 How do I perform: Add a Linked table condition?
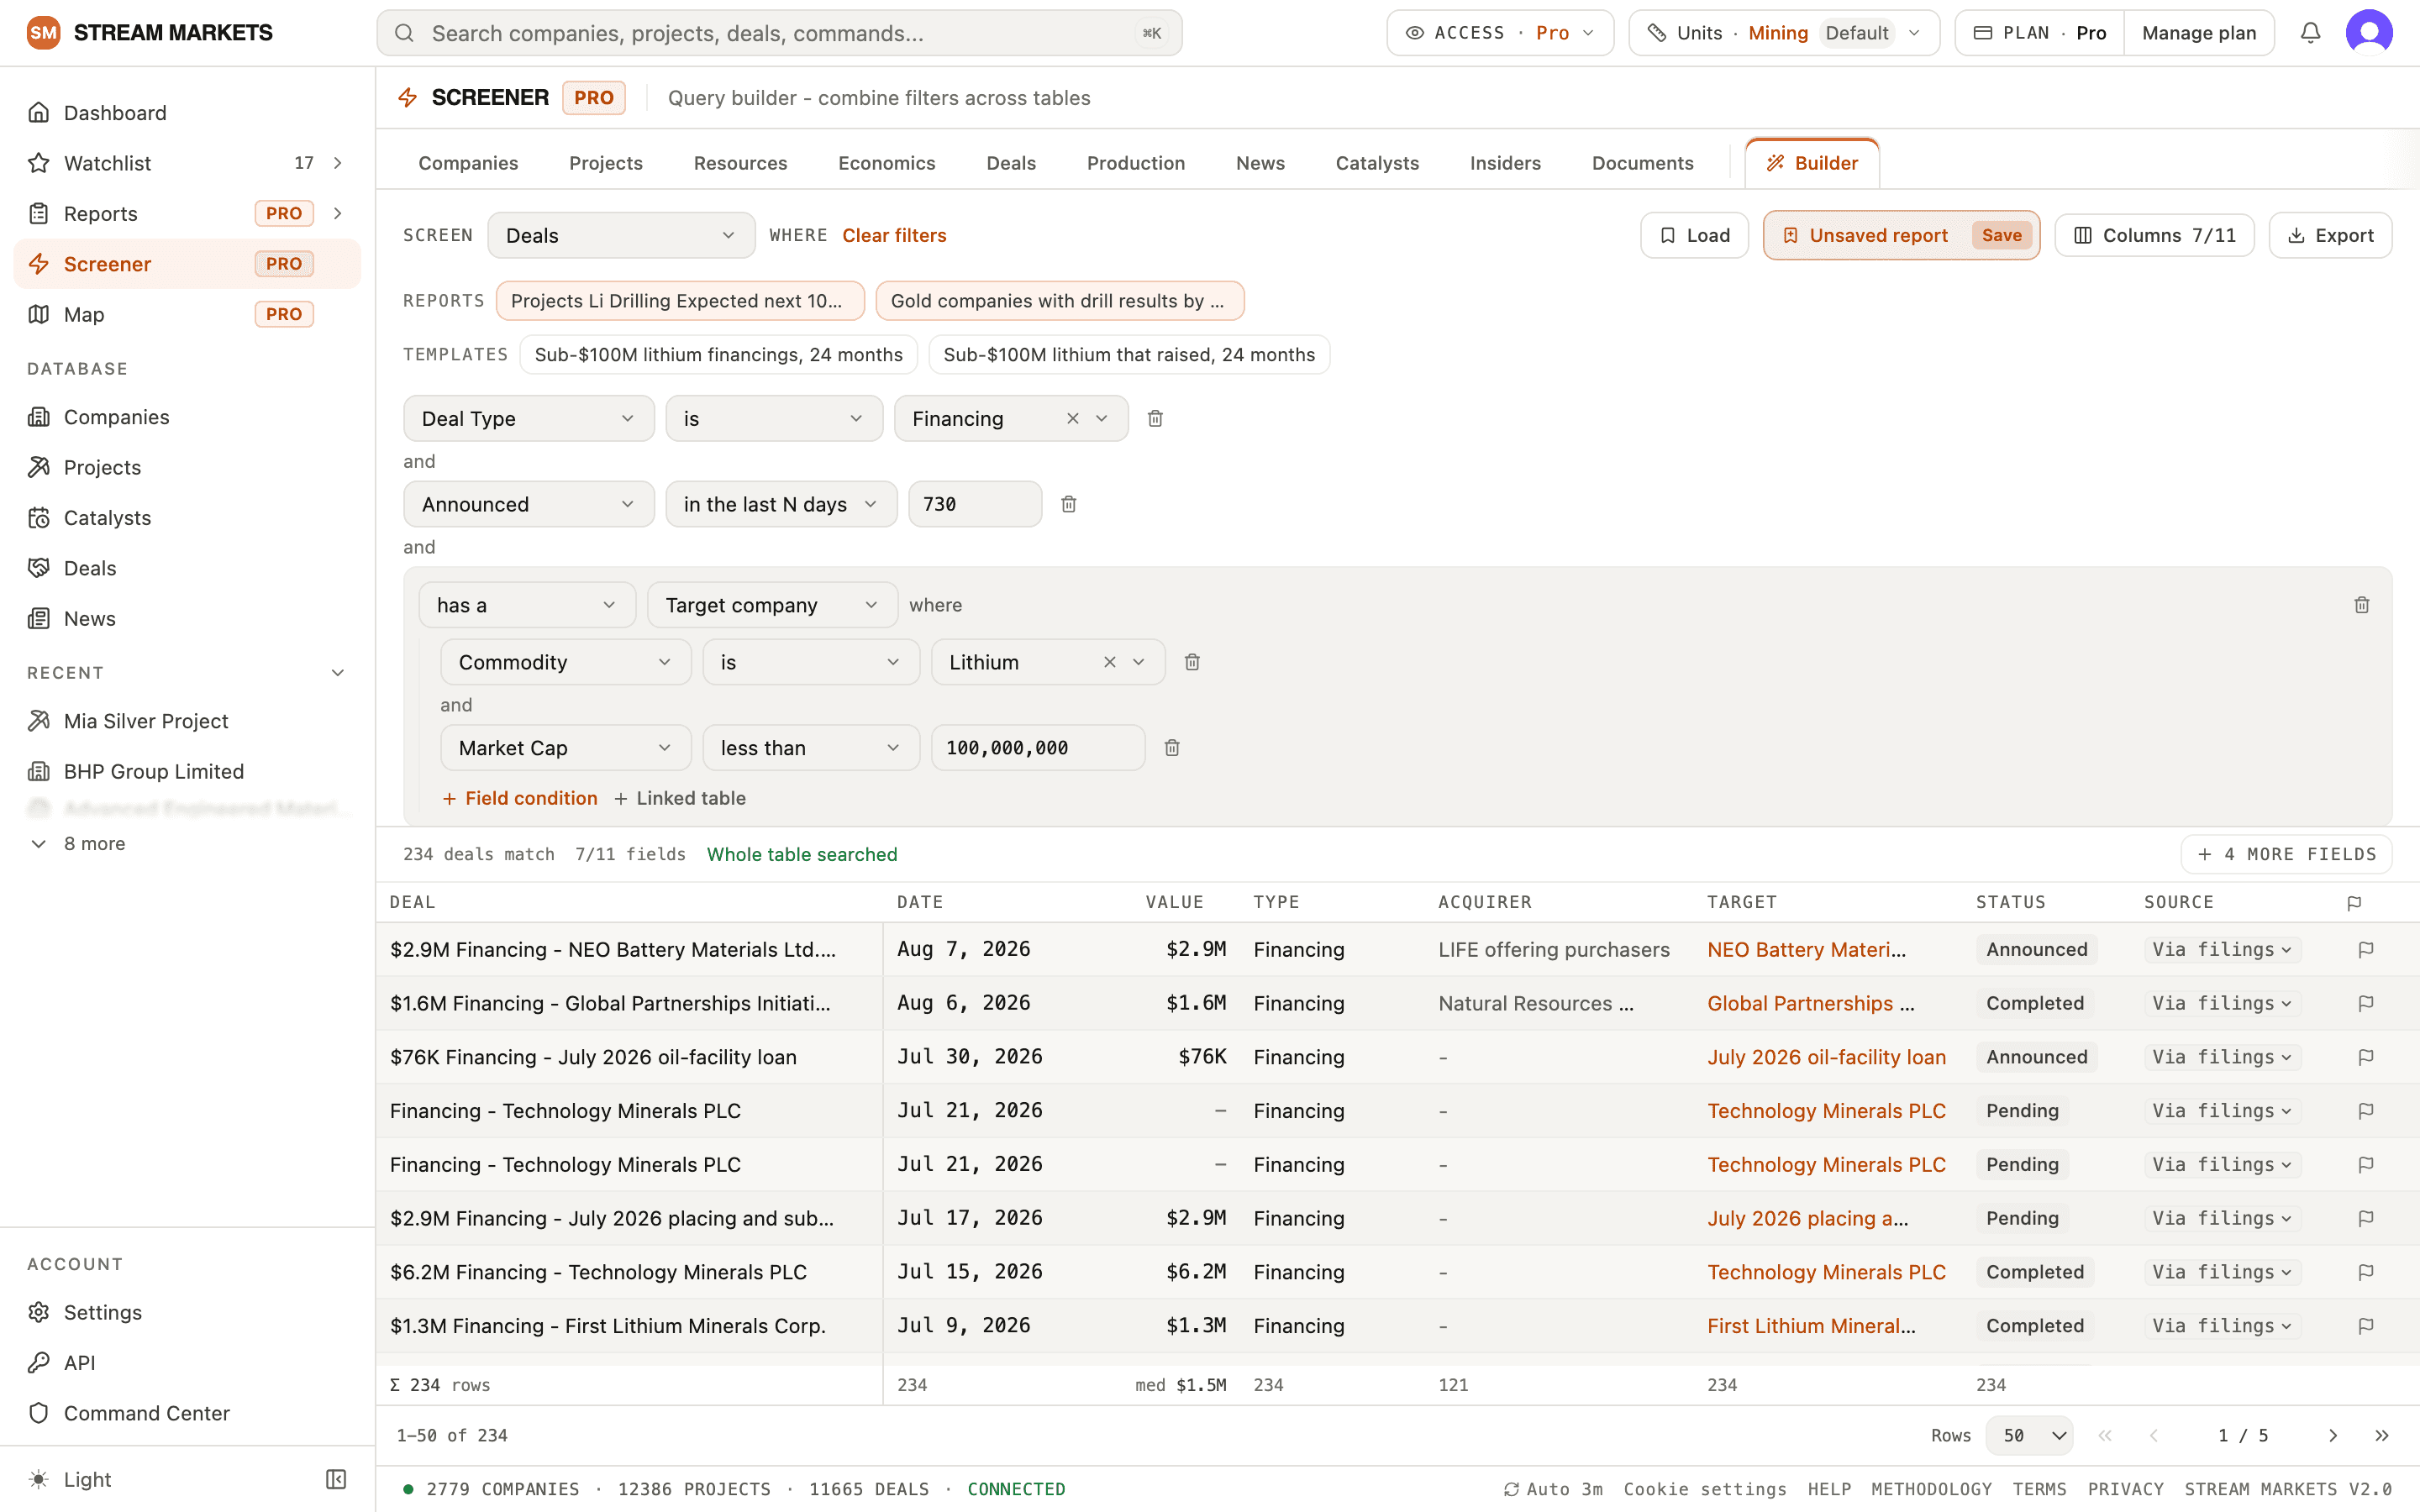pos(680,798)
